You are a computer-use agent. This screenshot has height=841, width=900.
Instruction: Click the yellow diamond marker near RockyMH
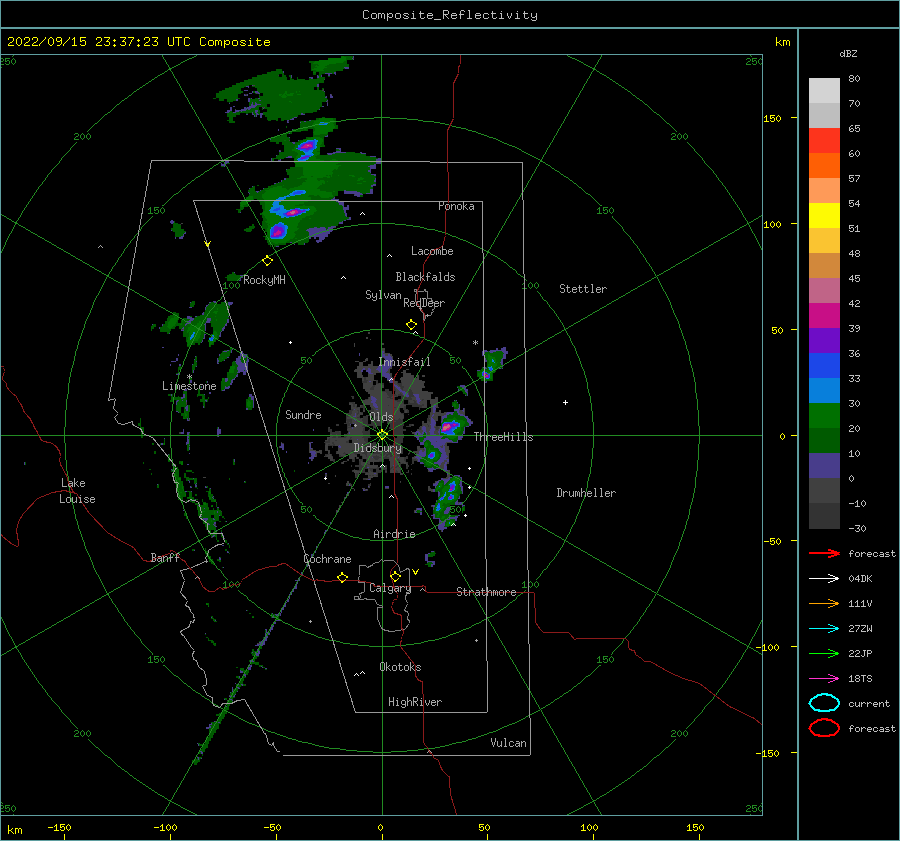(267, 261)
